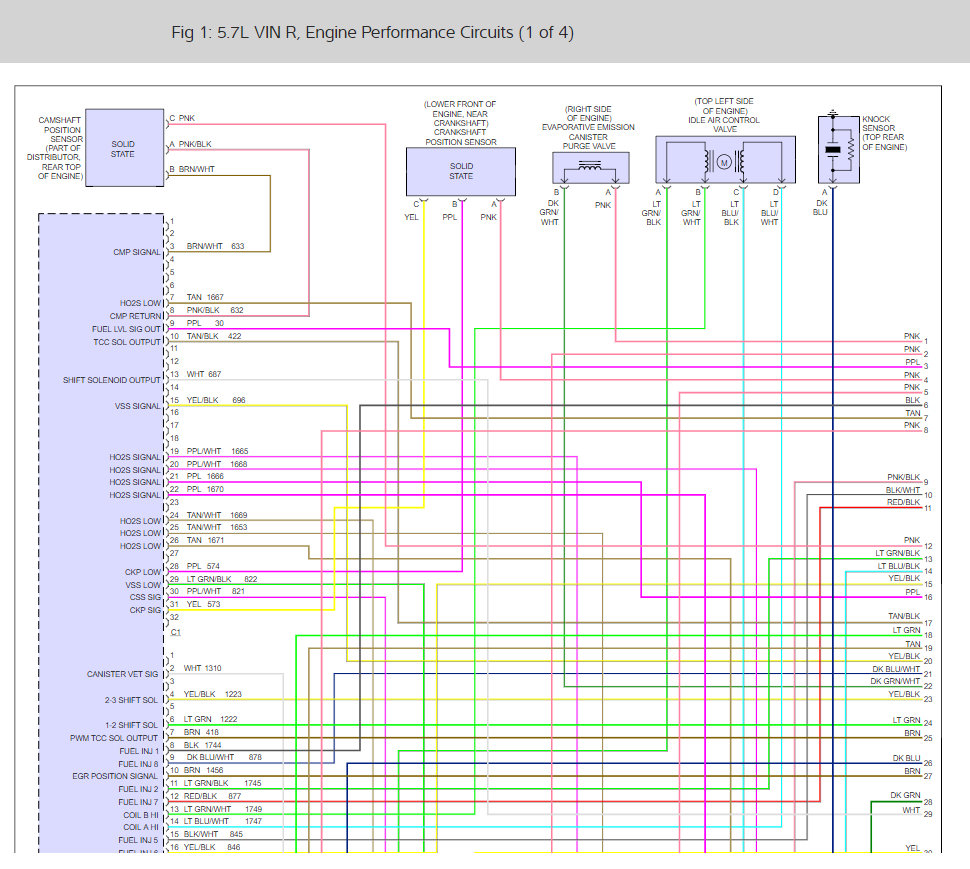Click wire label 'BRN/WHT 633'
Image resolution: width=970 pixels, height=869 pixels.
click(x=215, y=246)
